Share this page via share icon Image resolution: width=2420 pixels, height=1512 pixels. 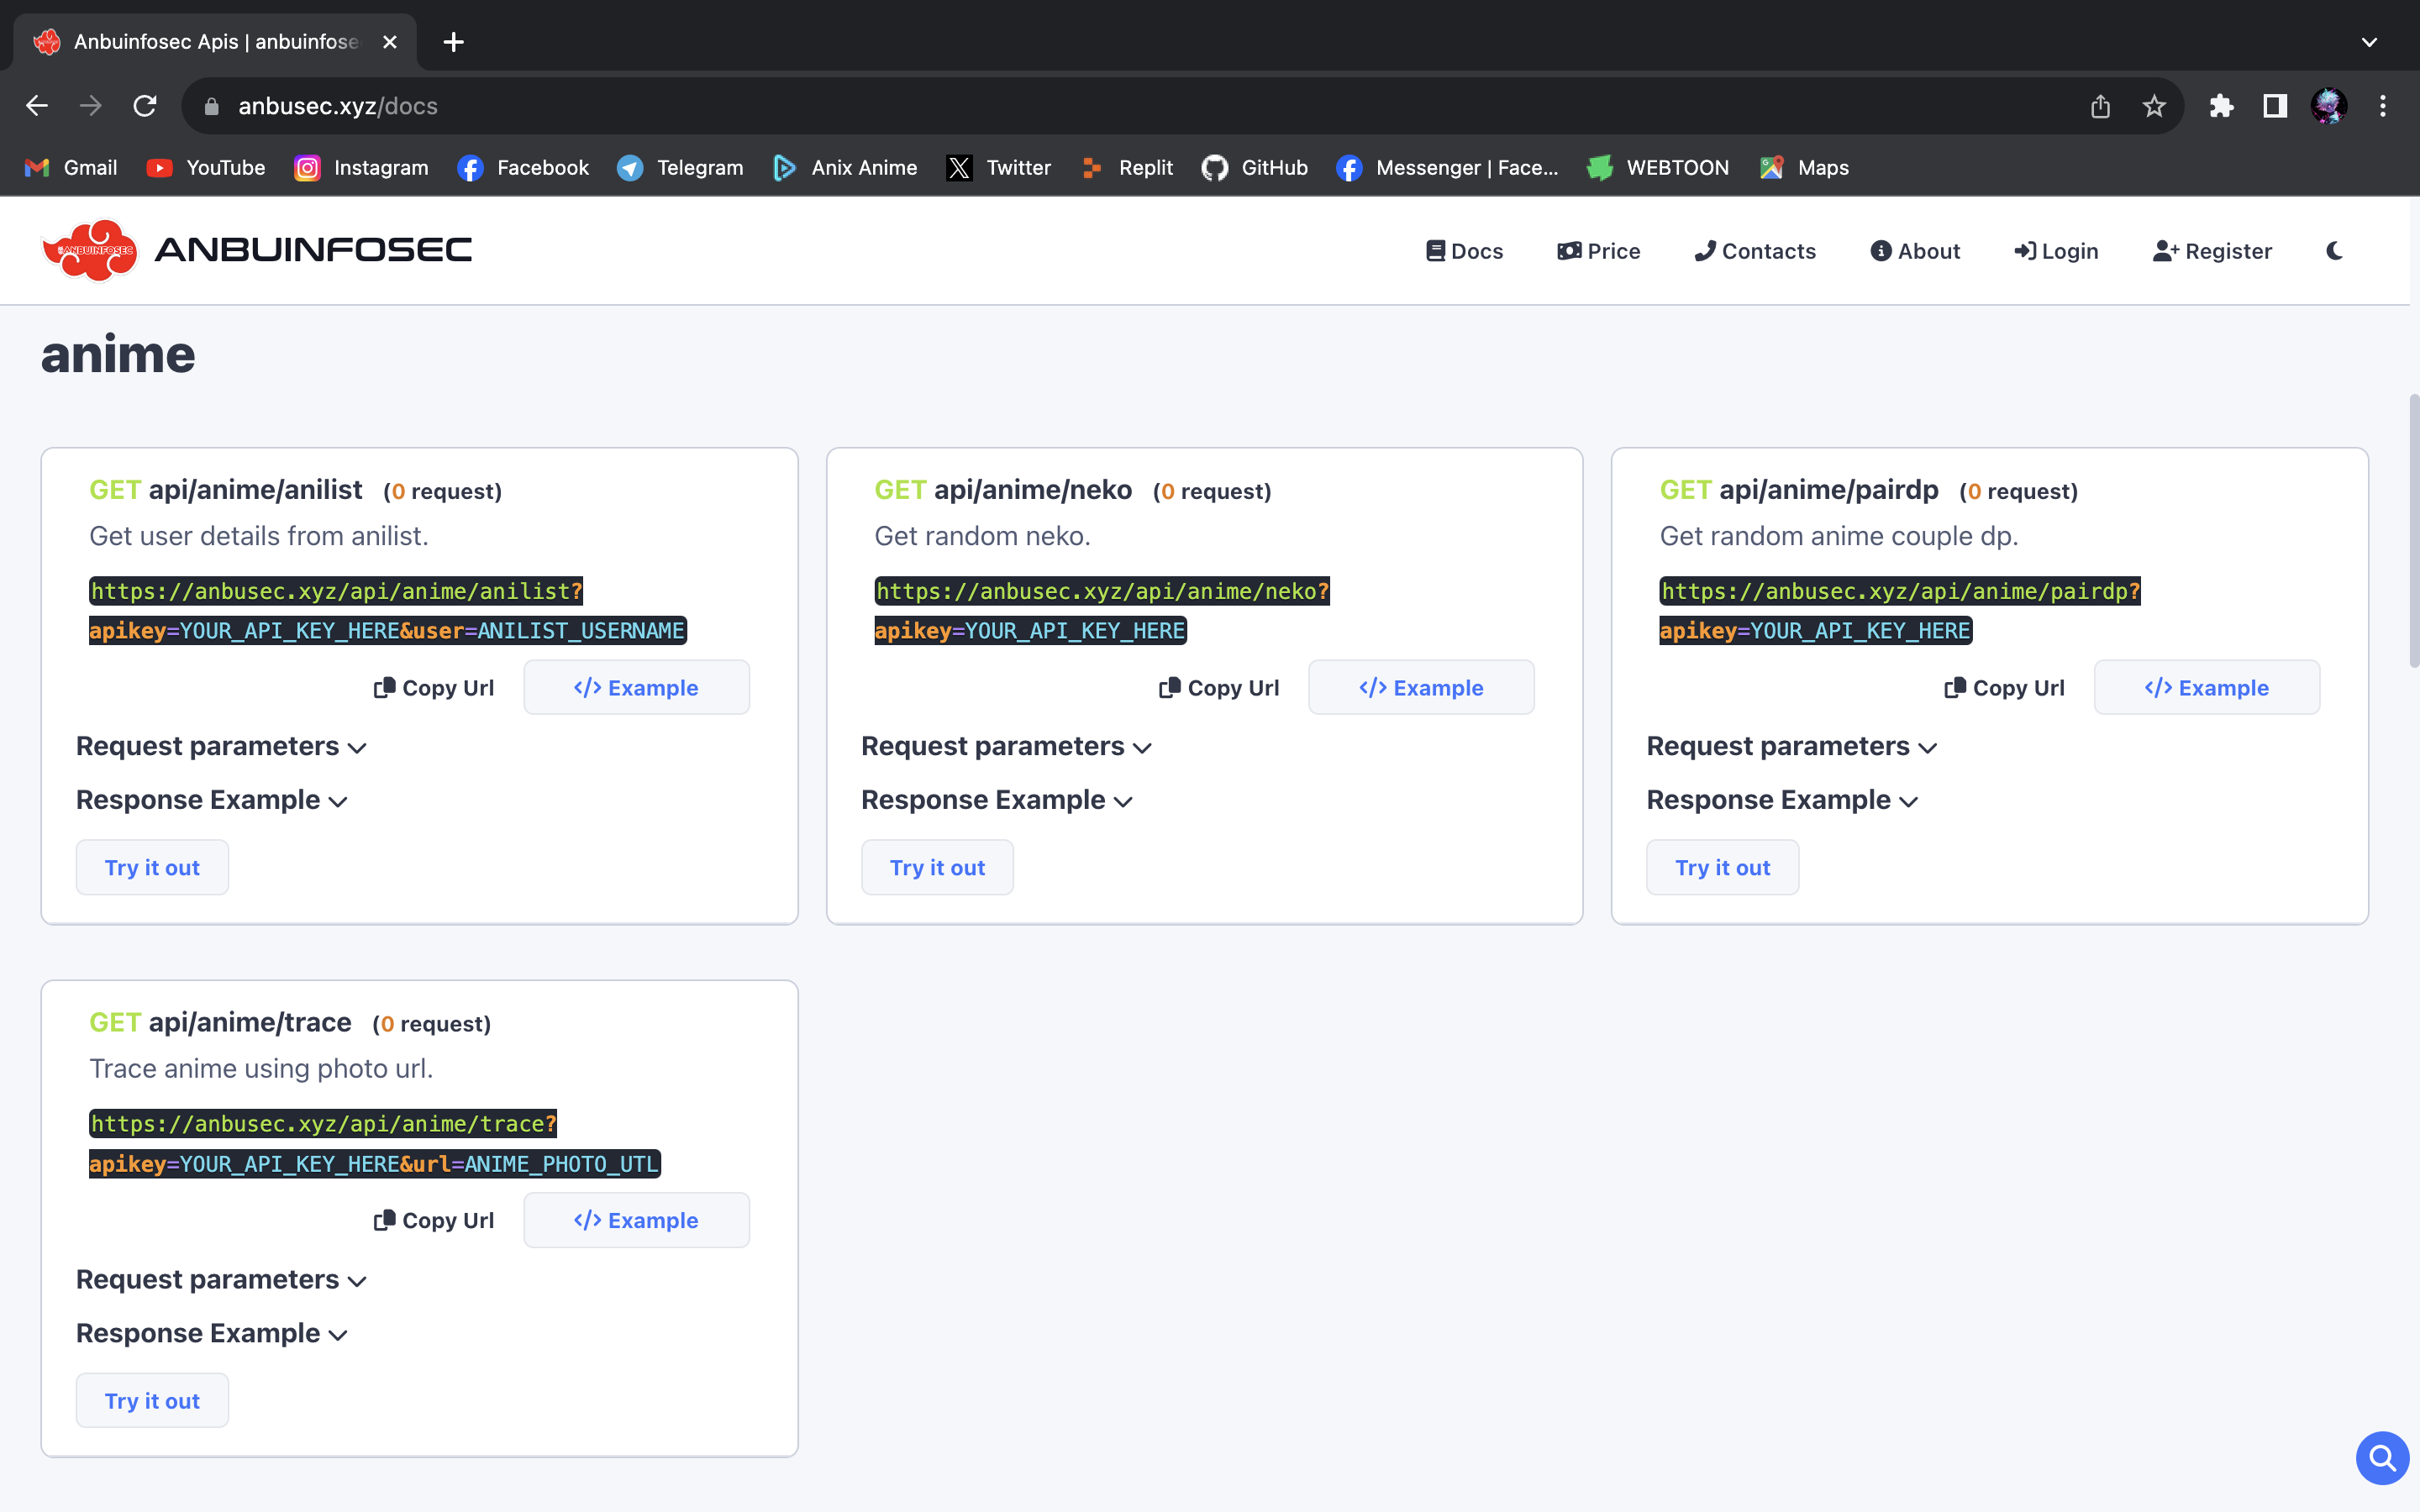tap(2100, 106)
